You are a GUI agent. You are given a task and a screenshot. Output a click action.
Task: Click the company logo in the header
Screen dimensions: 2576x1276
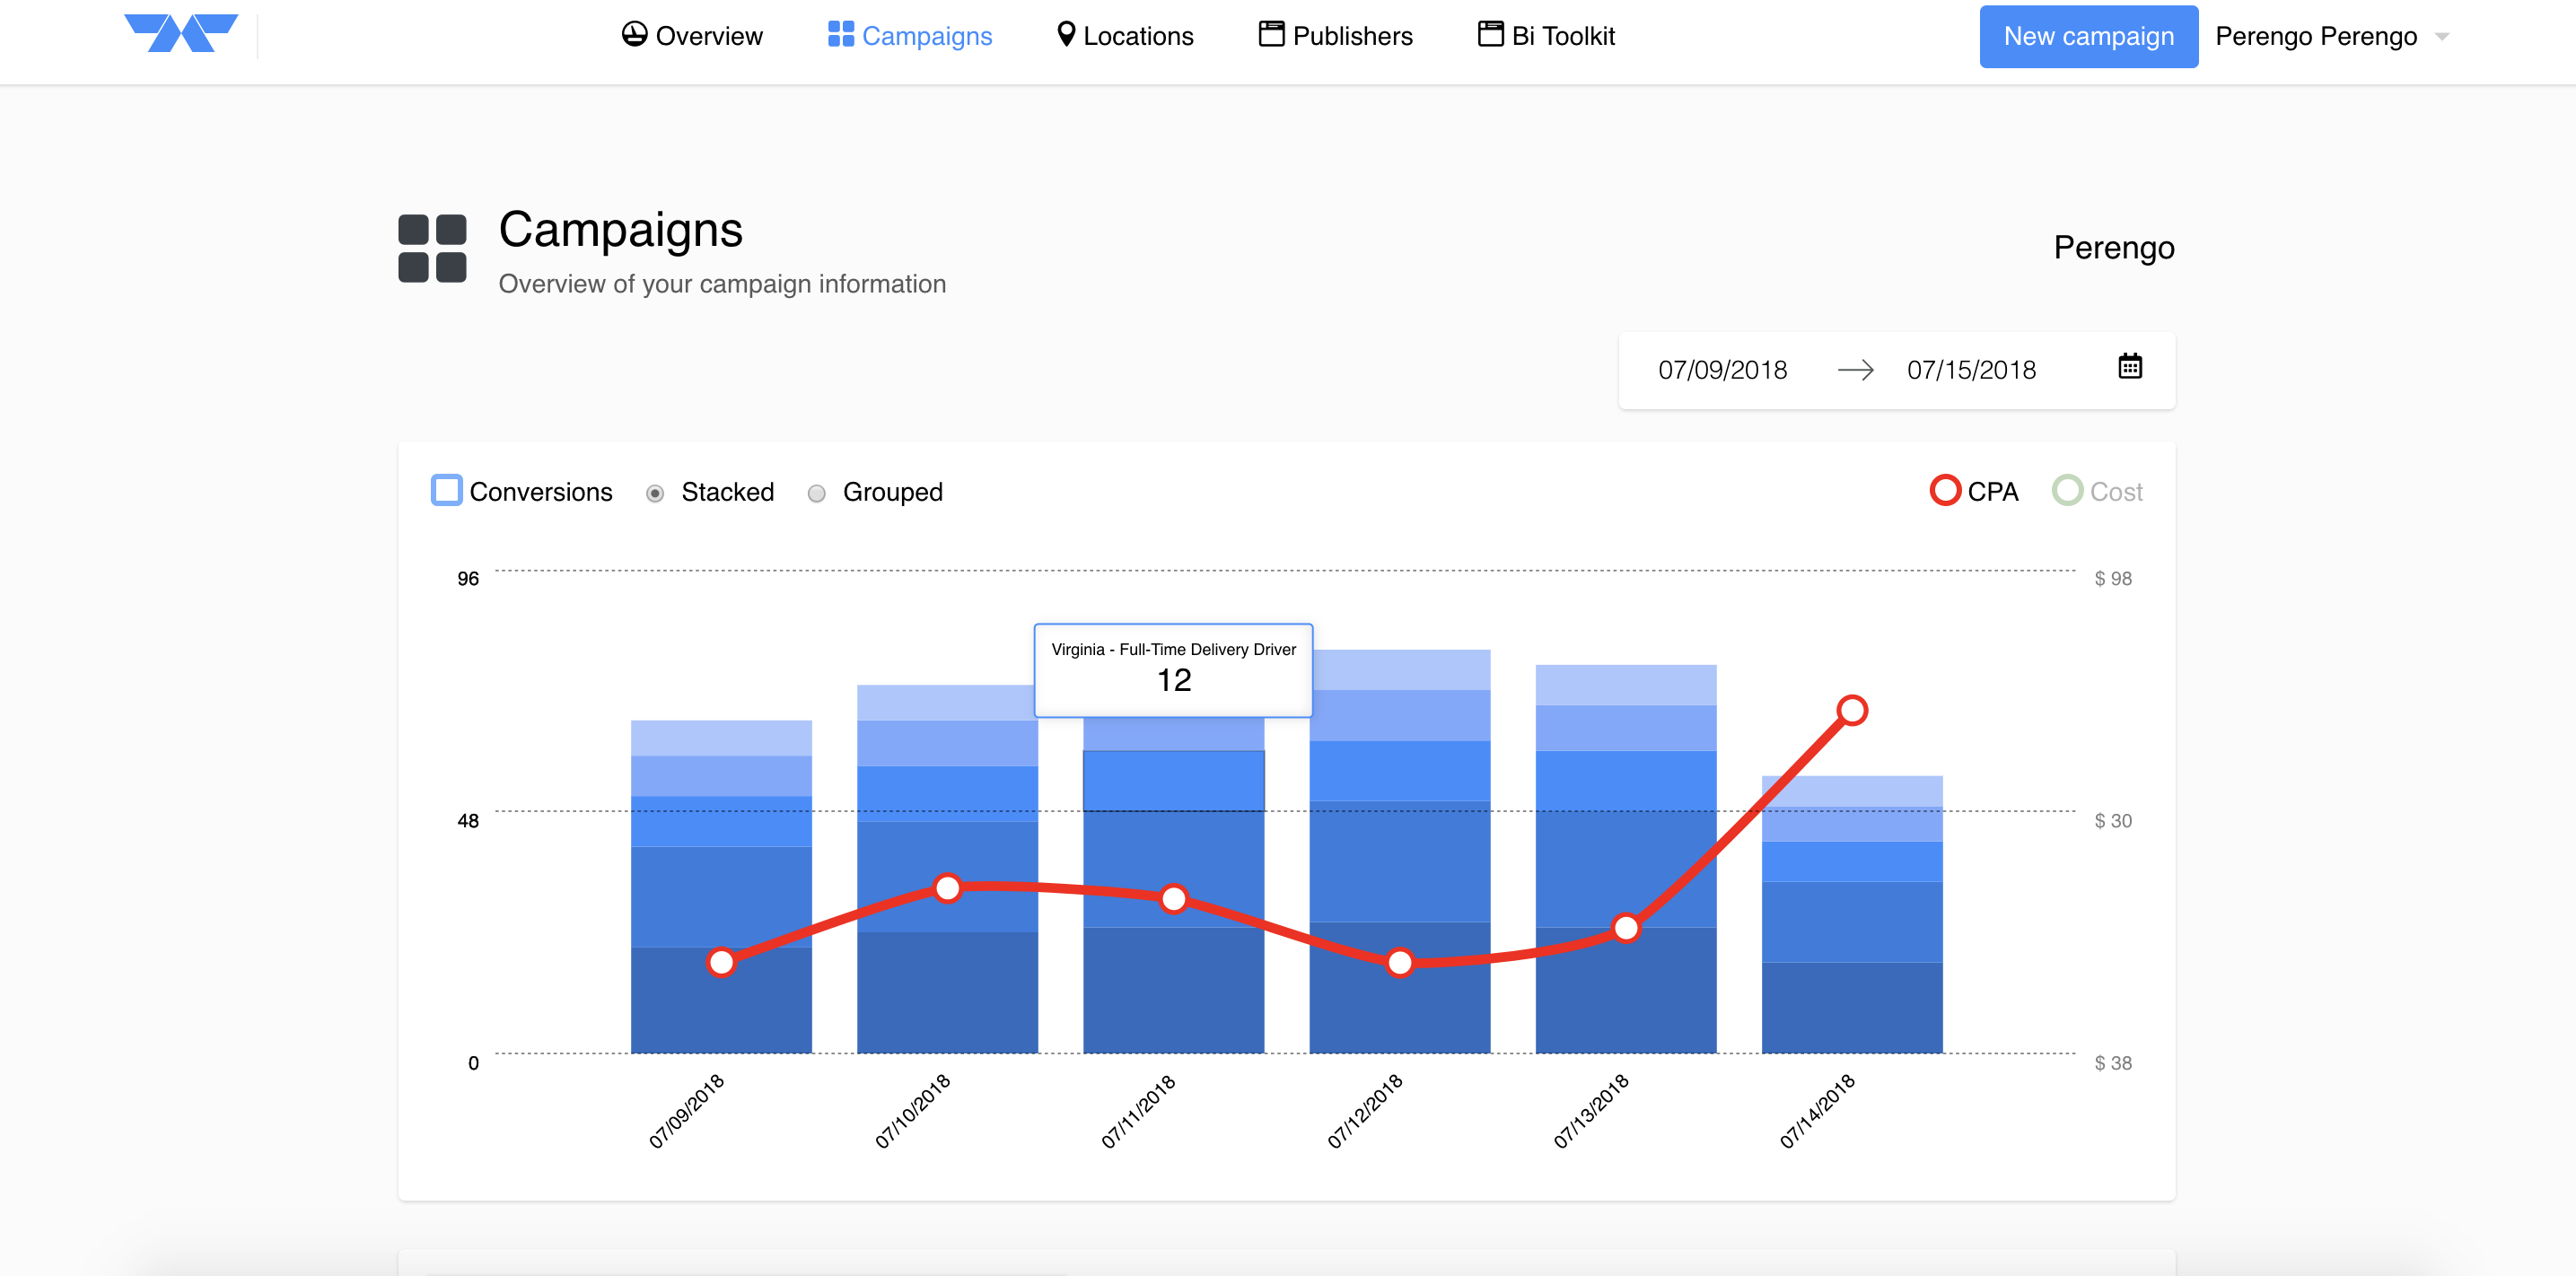181,34
